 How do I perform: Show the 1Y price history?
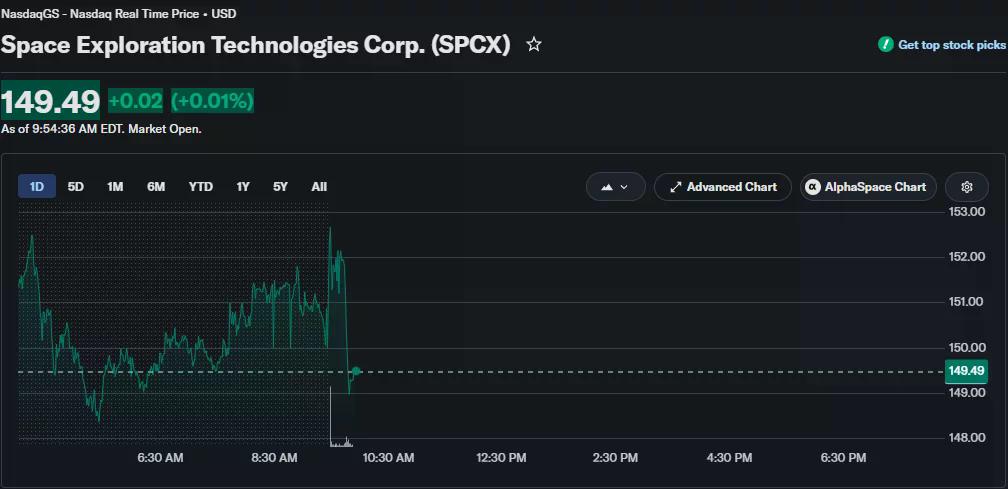click(x=242, y=186)
